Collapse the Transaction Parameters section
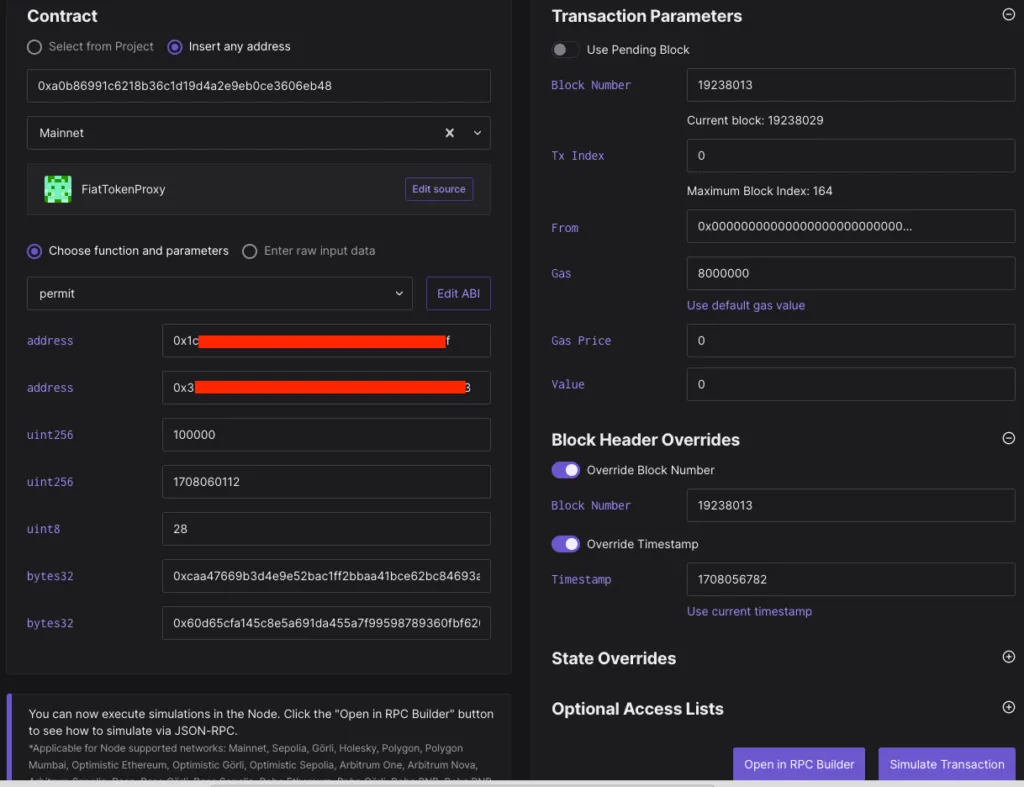 point(1008,14)
